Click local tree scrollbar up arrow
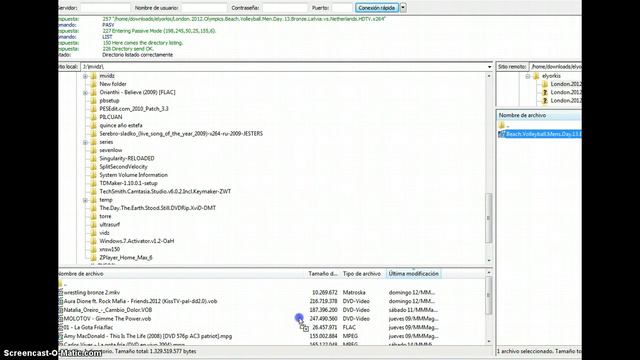The width and height of the screenshot is (640, 360). [489, 76]
